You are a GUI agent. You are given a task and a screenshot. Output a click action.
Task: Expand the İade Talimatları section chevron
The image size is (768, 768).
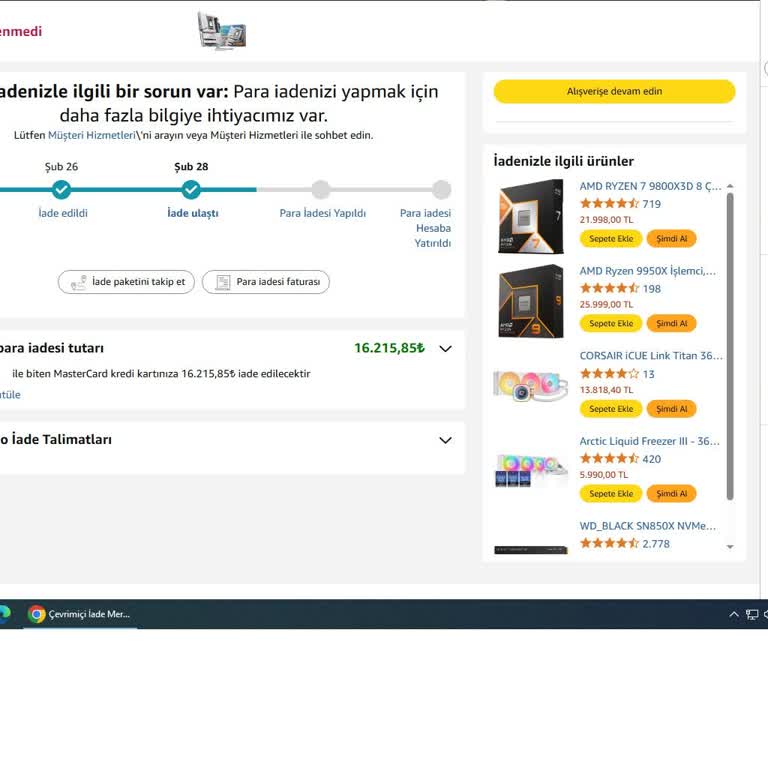point(445,440)
